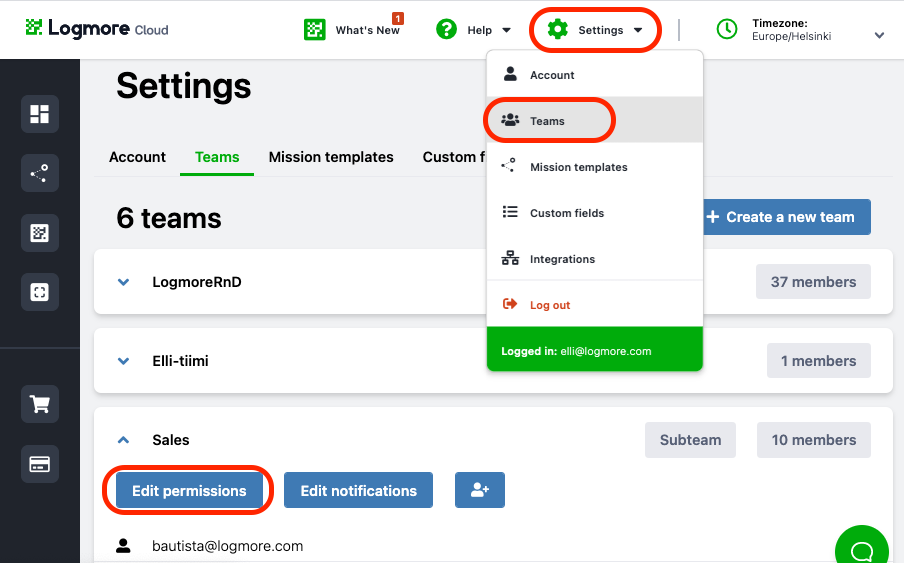This screenshot has width=904, height=563.
Task: Click the red notification badge on What's New
Action: click(x=398, y=18)
